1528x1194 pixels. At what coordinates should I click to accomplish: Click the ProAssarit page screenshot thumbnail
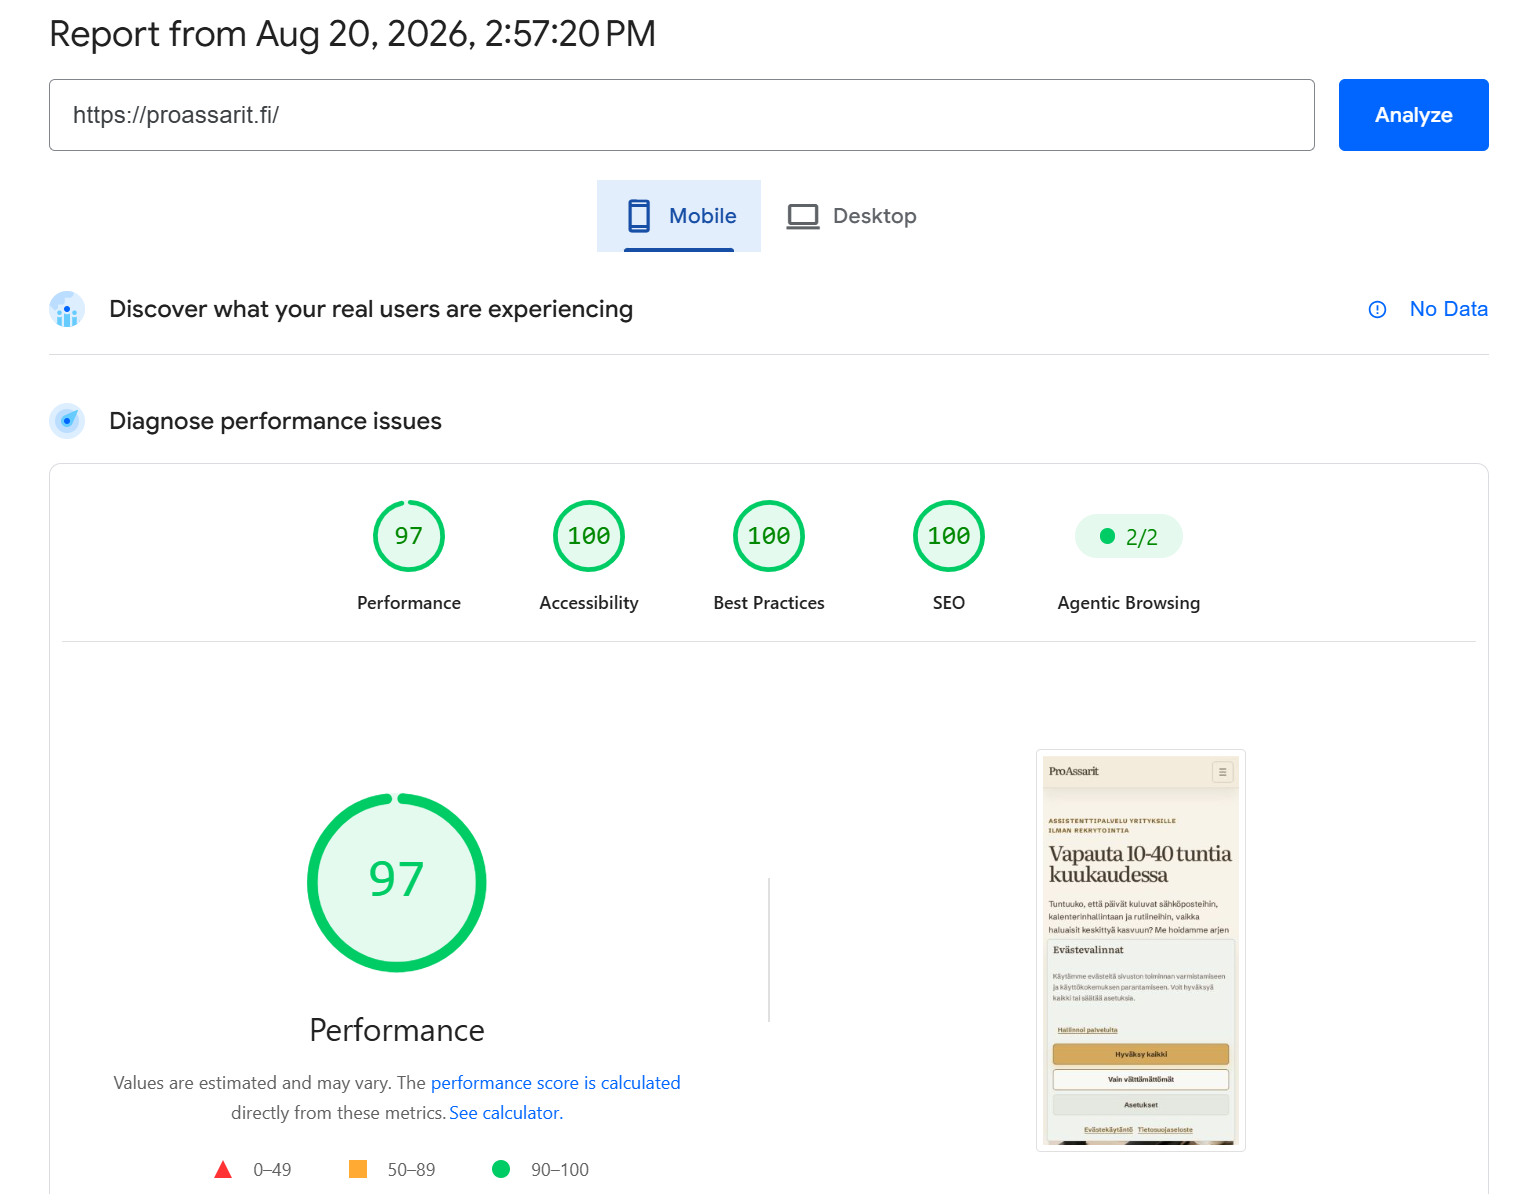point(1141,950)
